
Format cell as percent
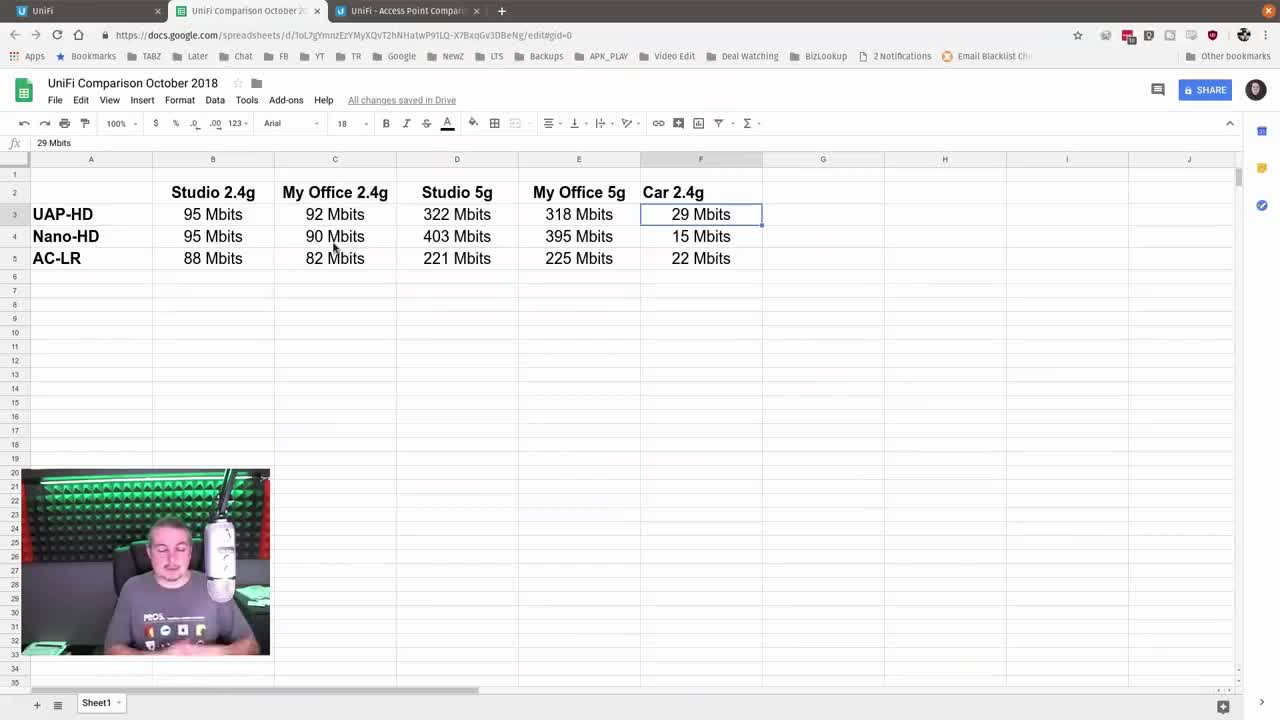click(x=175, y=123)
